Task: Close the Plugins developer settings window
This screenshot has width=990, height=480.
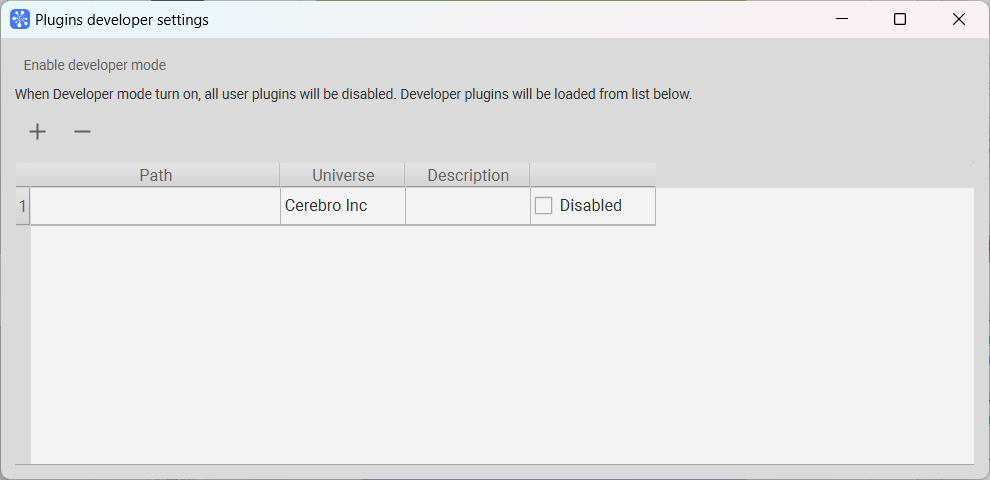Action: [x=958, y=20]
